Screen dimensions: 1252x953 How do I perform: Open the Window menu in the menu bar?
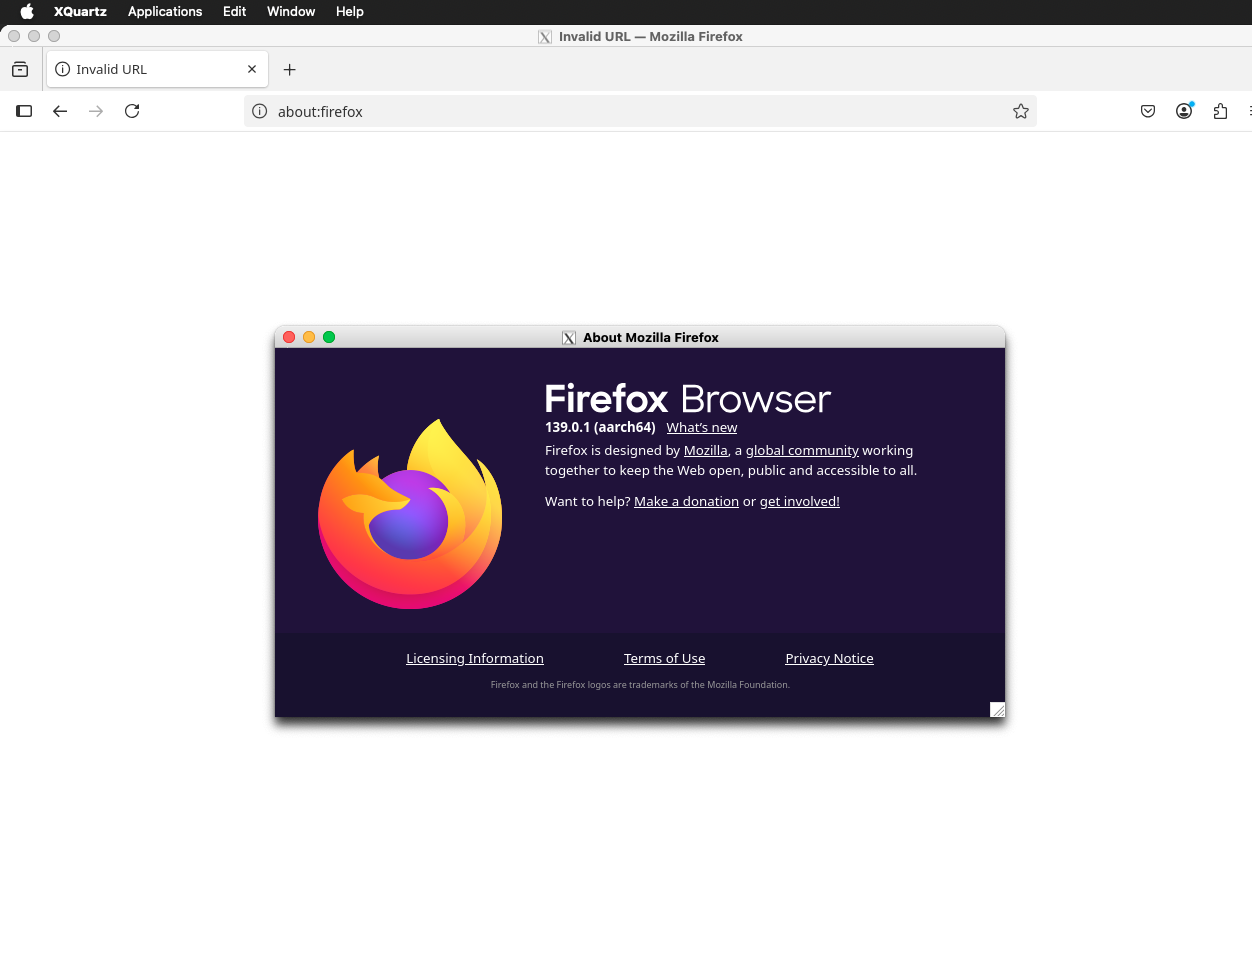291,11
